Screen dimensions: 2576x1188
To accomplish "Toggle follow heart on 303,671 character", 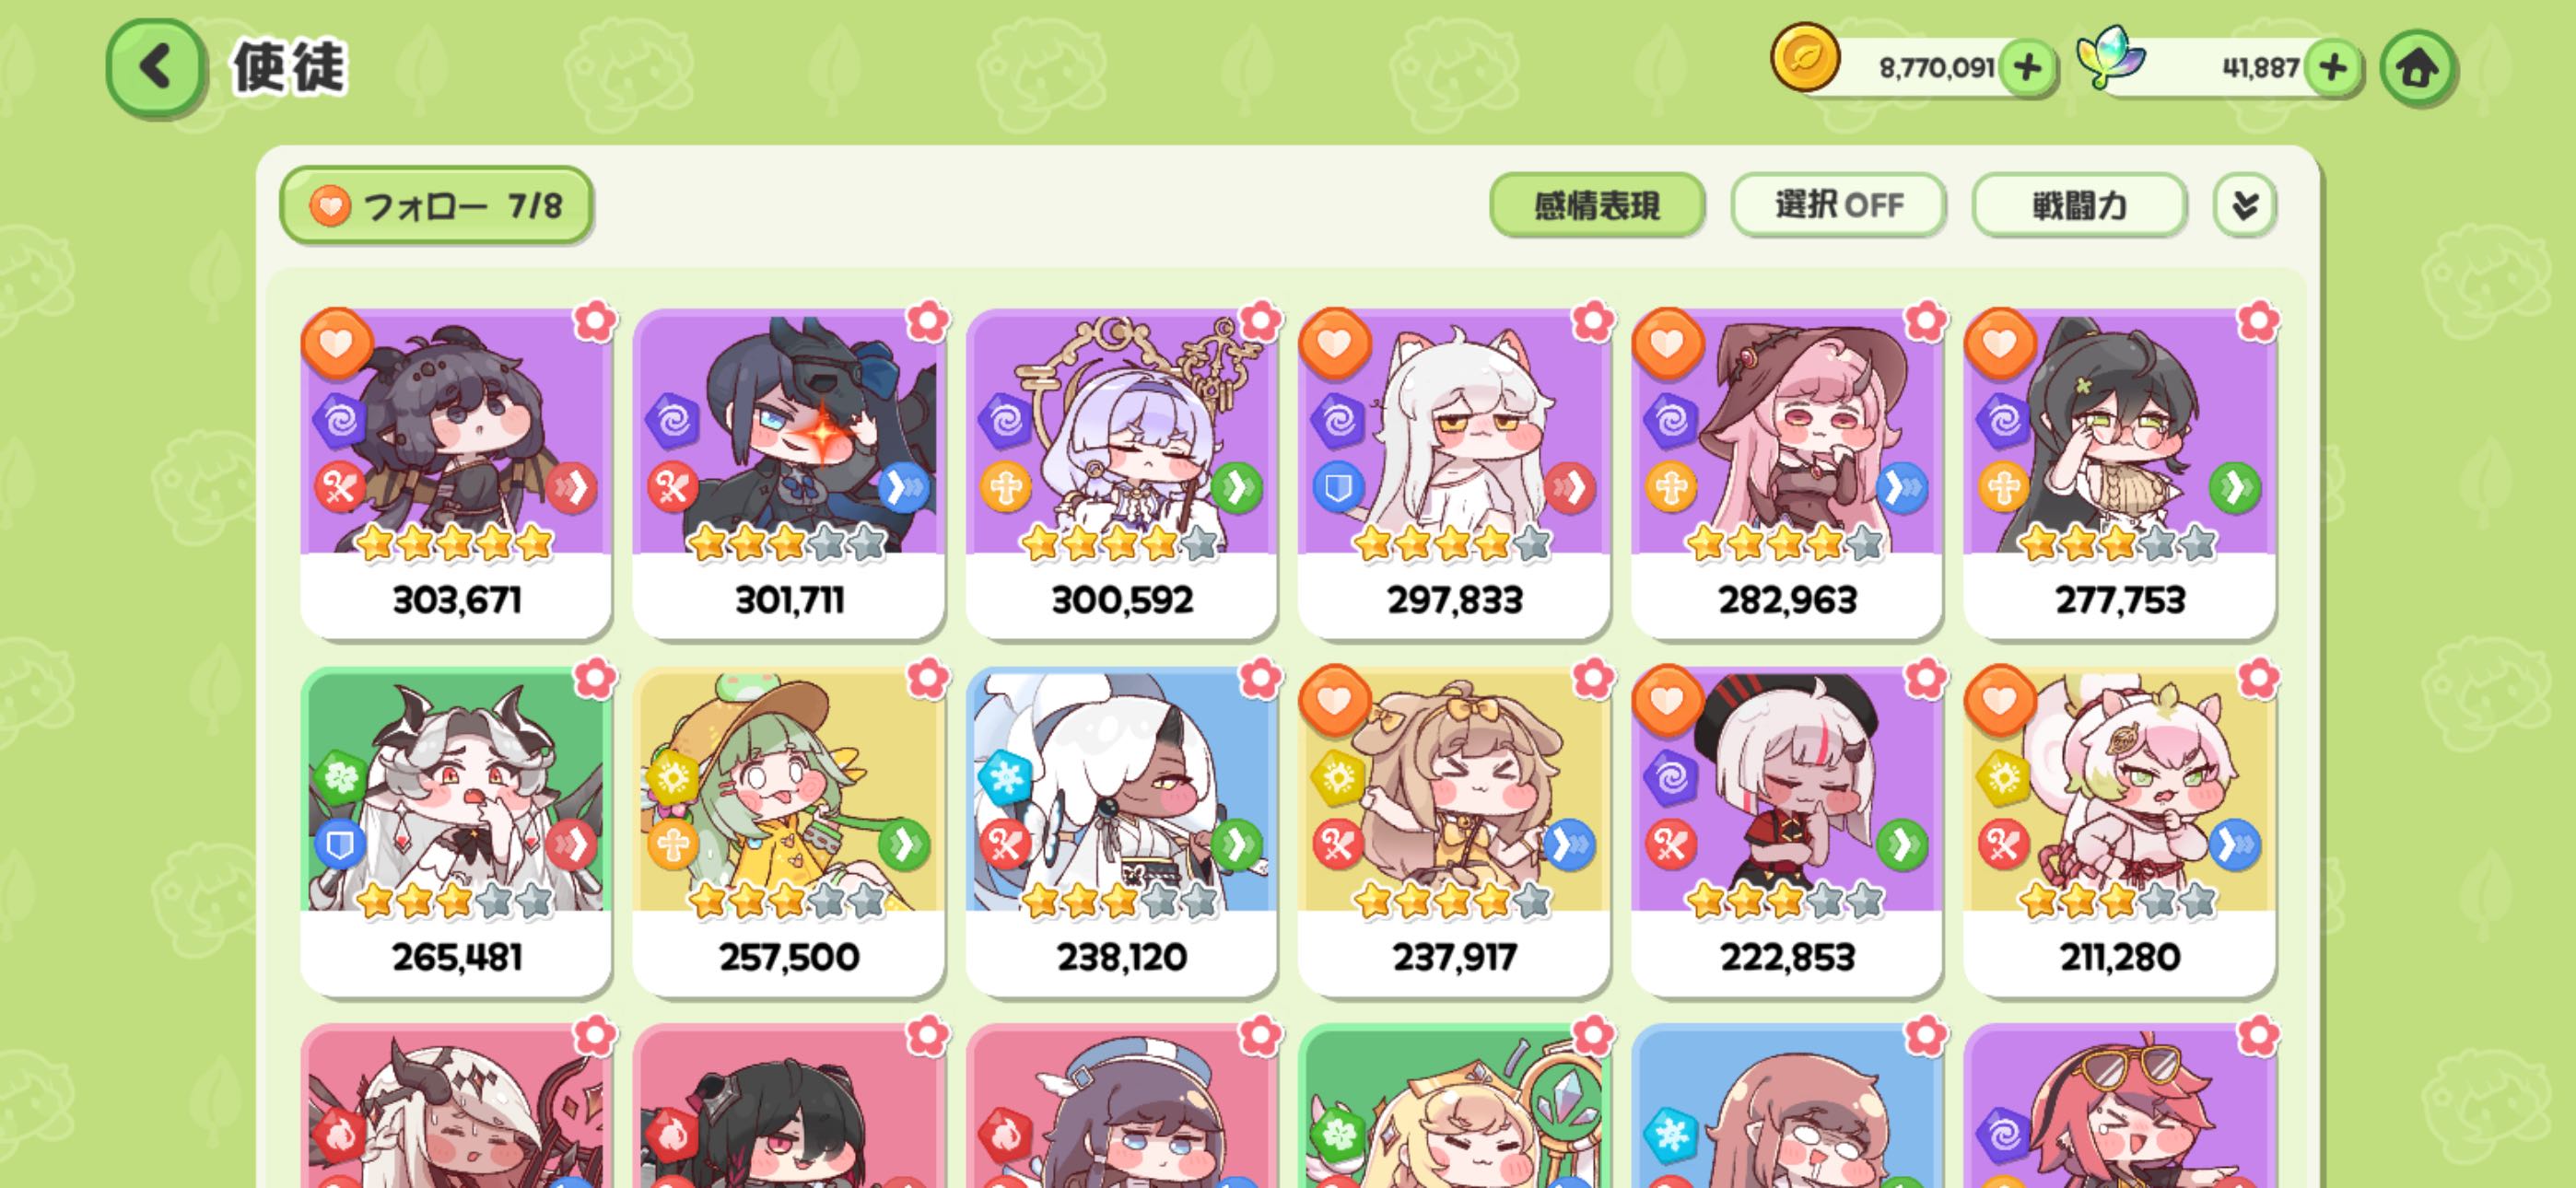I will (x=337, y=343).
